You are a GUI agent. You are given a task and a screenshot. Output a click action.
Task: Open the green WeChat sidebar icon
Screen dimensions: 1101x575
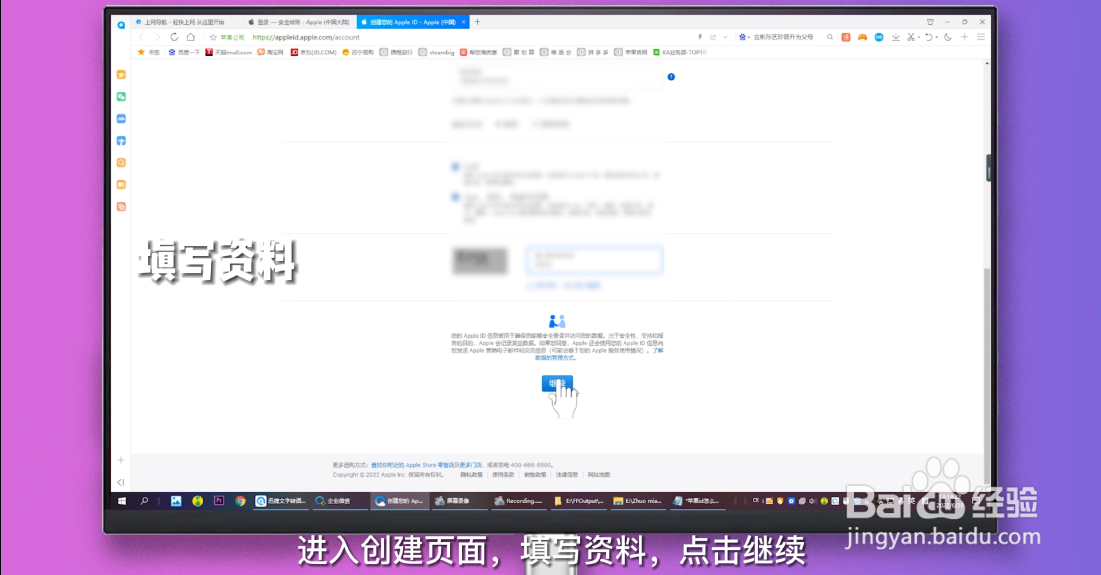tap(121, 97)
